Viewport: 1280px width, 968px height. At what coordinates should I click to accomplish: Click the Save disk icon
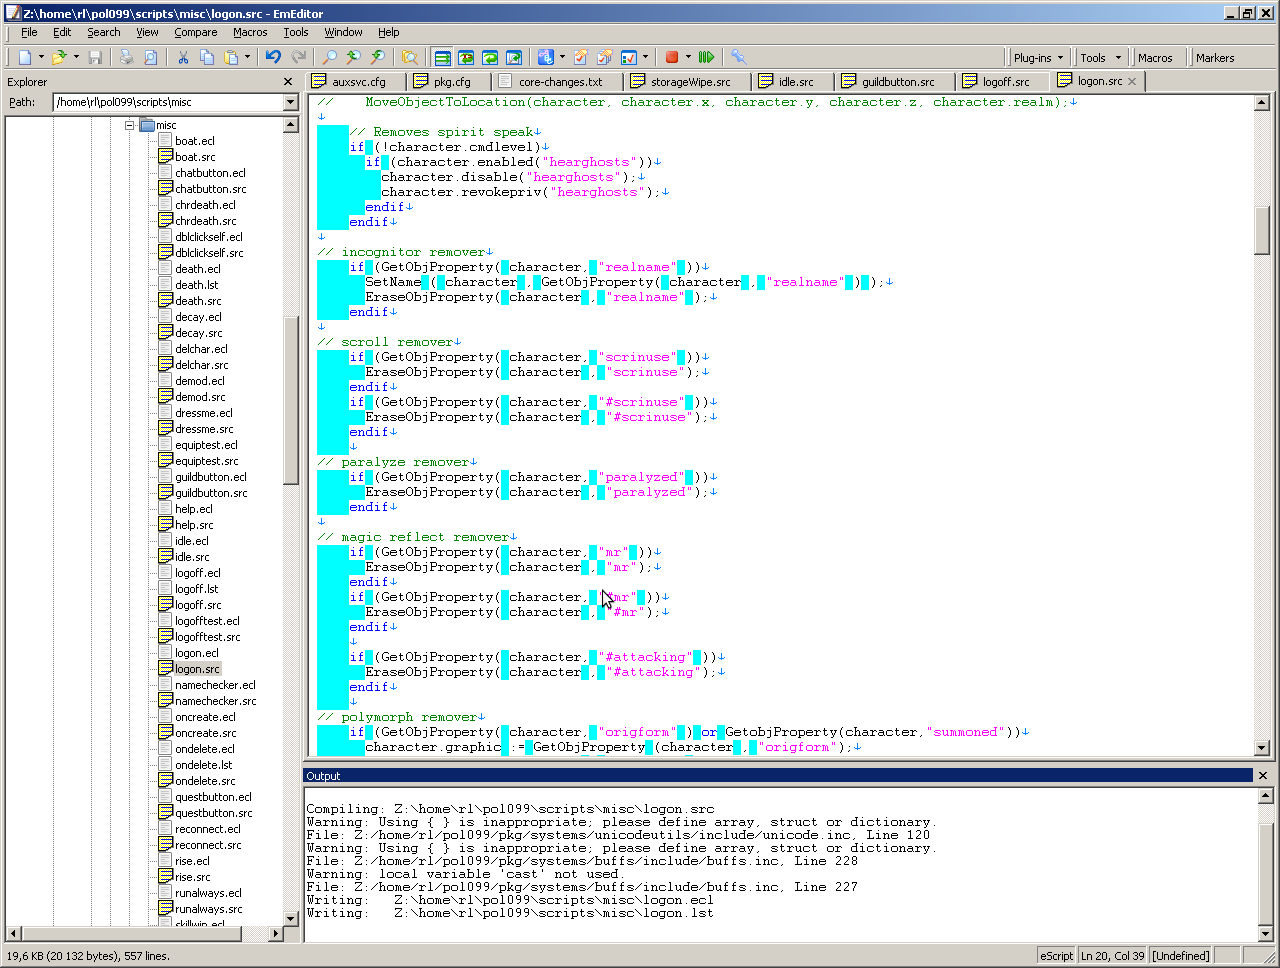(95, 57)
